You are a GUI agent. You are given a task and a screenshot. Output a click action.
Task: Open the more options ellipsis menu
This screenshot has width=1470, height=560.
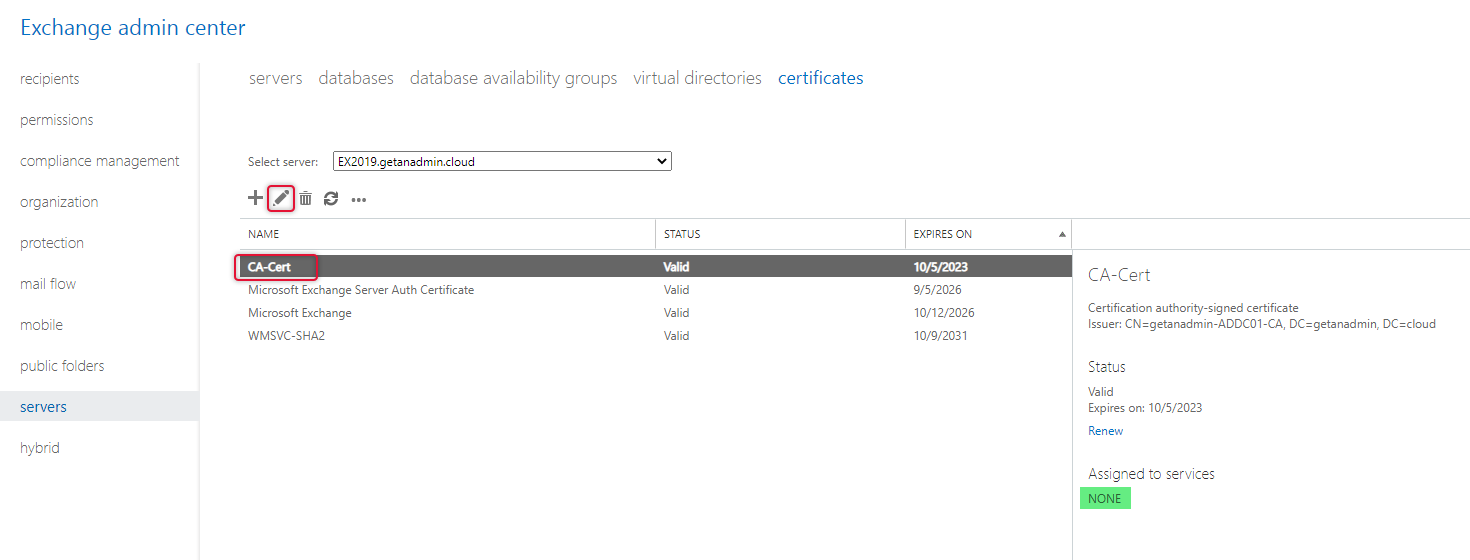pyautogui.click(x=358, y=200)
